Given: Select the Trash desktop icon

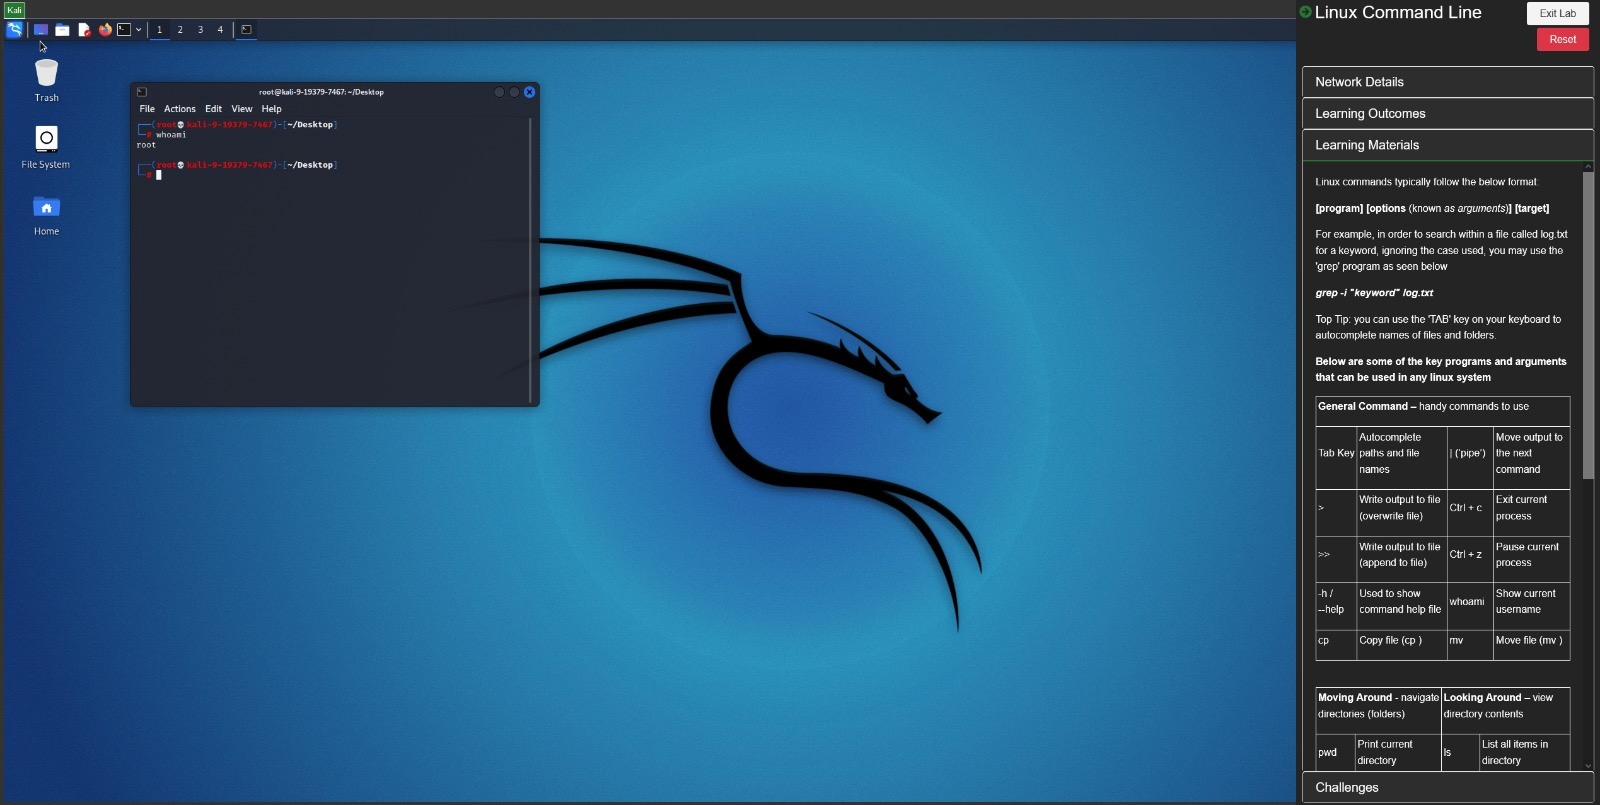Looking at the screenshot, I should (x=46, y=81).
